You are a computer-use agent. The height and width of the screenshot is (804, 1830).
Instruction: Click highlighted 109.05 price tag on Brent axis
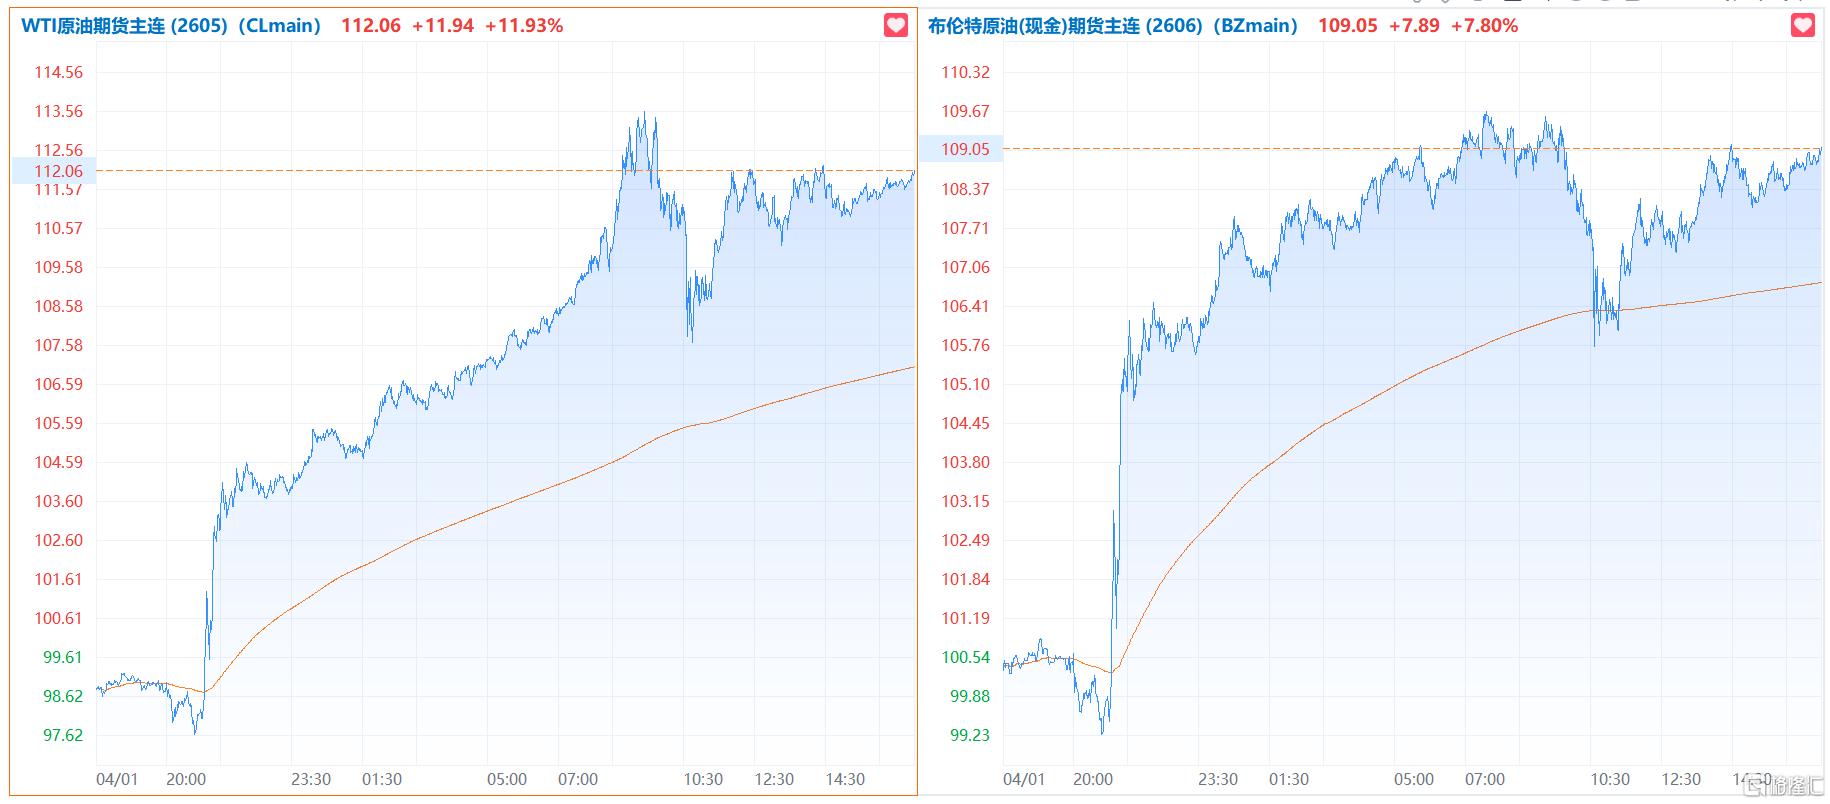point(965,149)
